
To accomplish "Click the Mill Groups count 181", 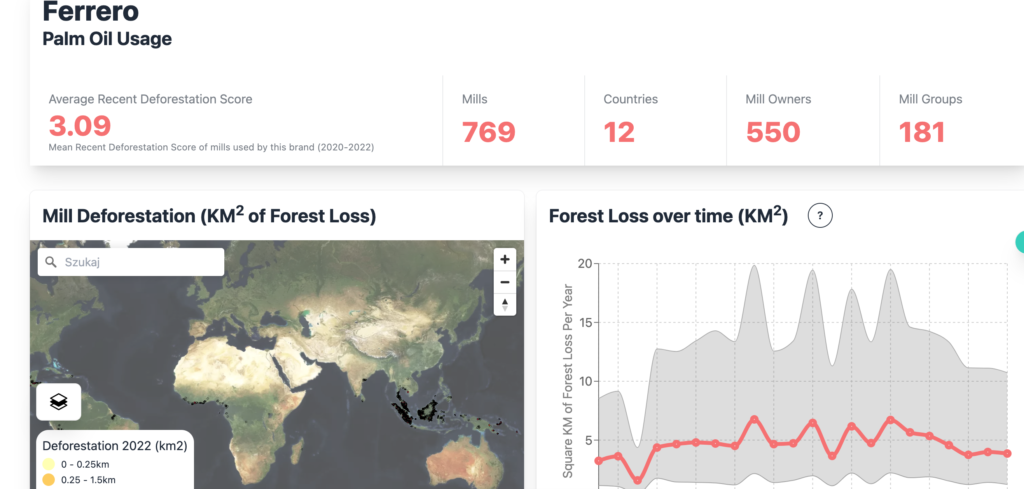I will point(922,132).
